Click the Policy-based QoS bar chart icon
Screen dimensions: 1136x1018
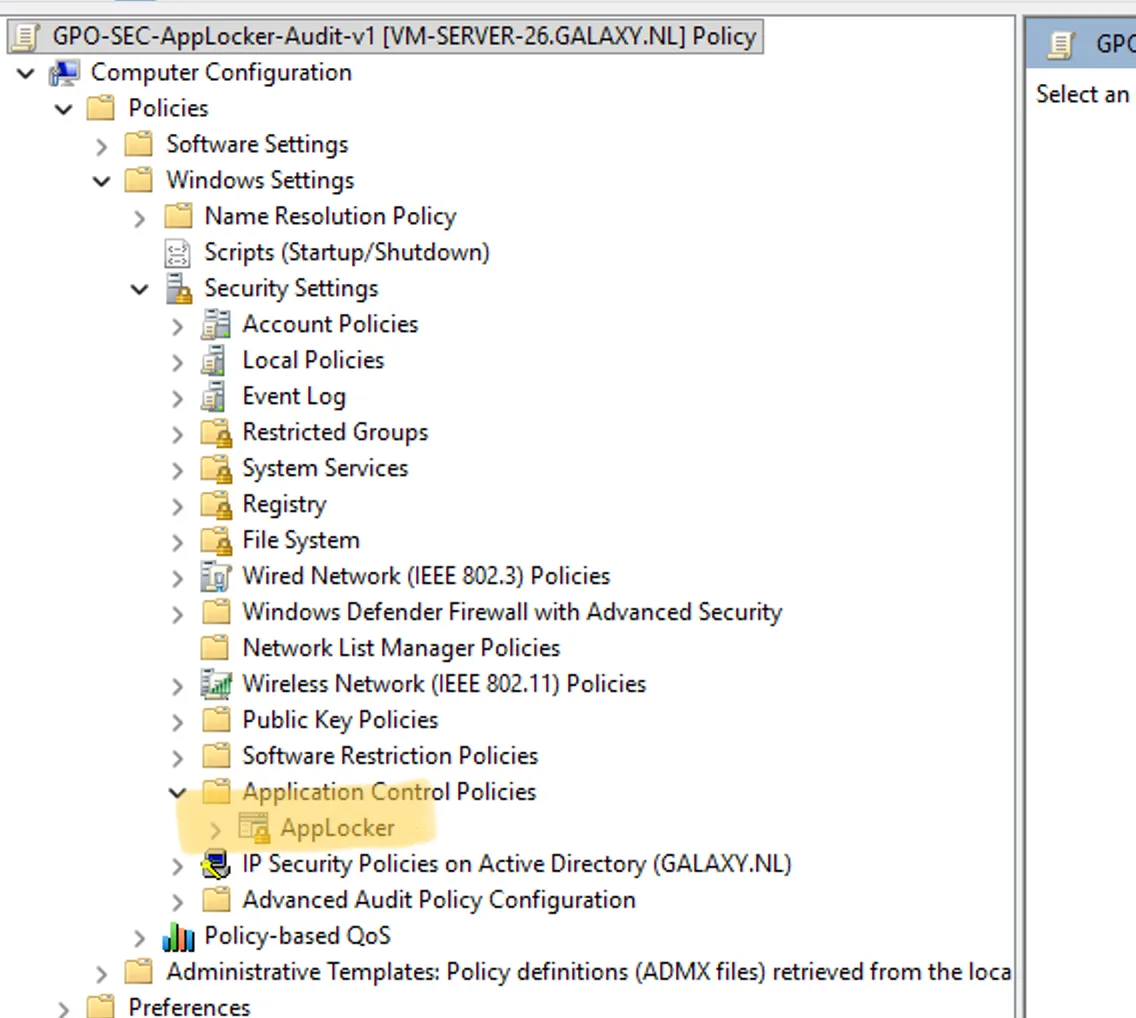(x=178, y=936)
